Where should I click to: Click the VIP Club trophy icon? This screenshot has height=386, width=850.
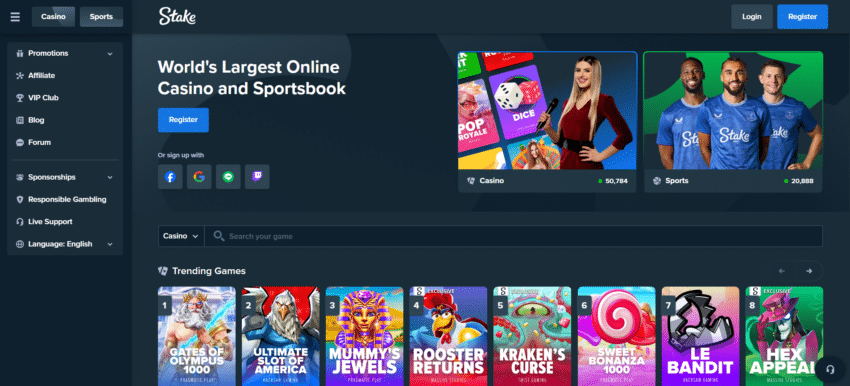click(x=20, y=98)
